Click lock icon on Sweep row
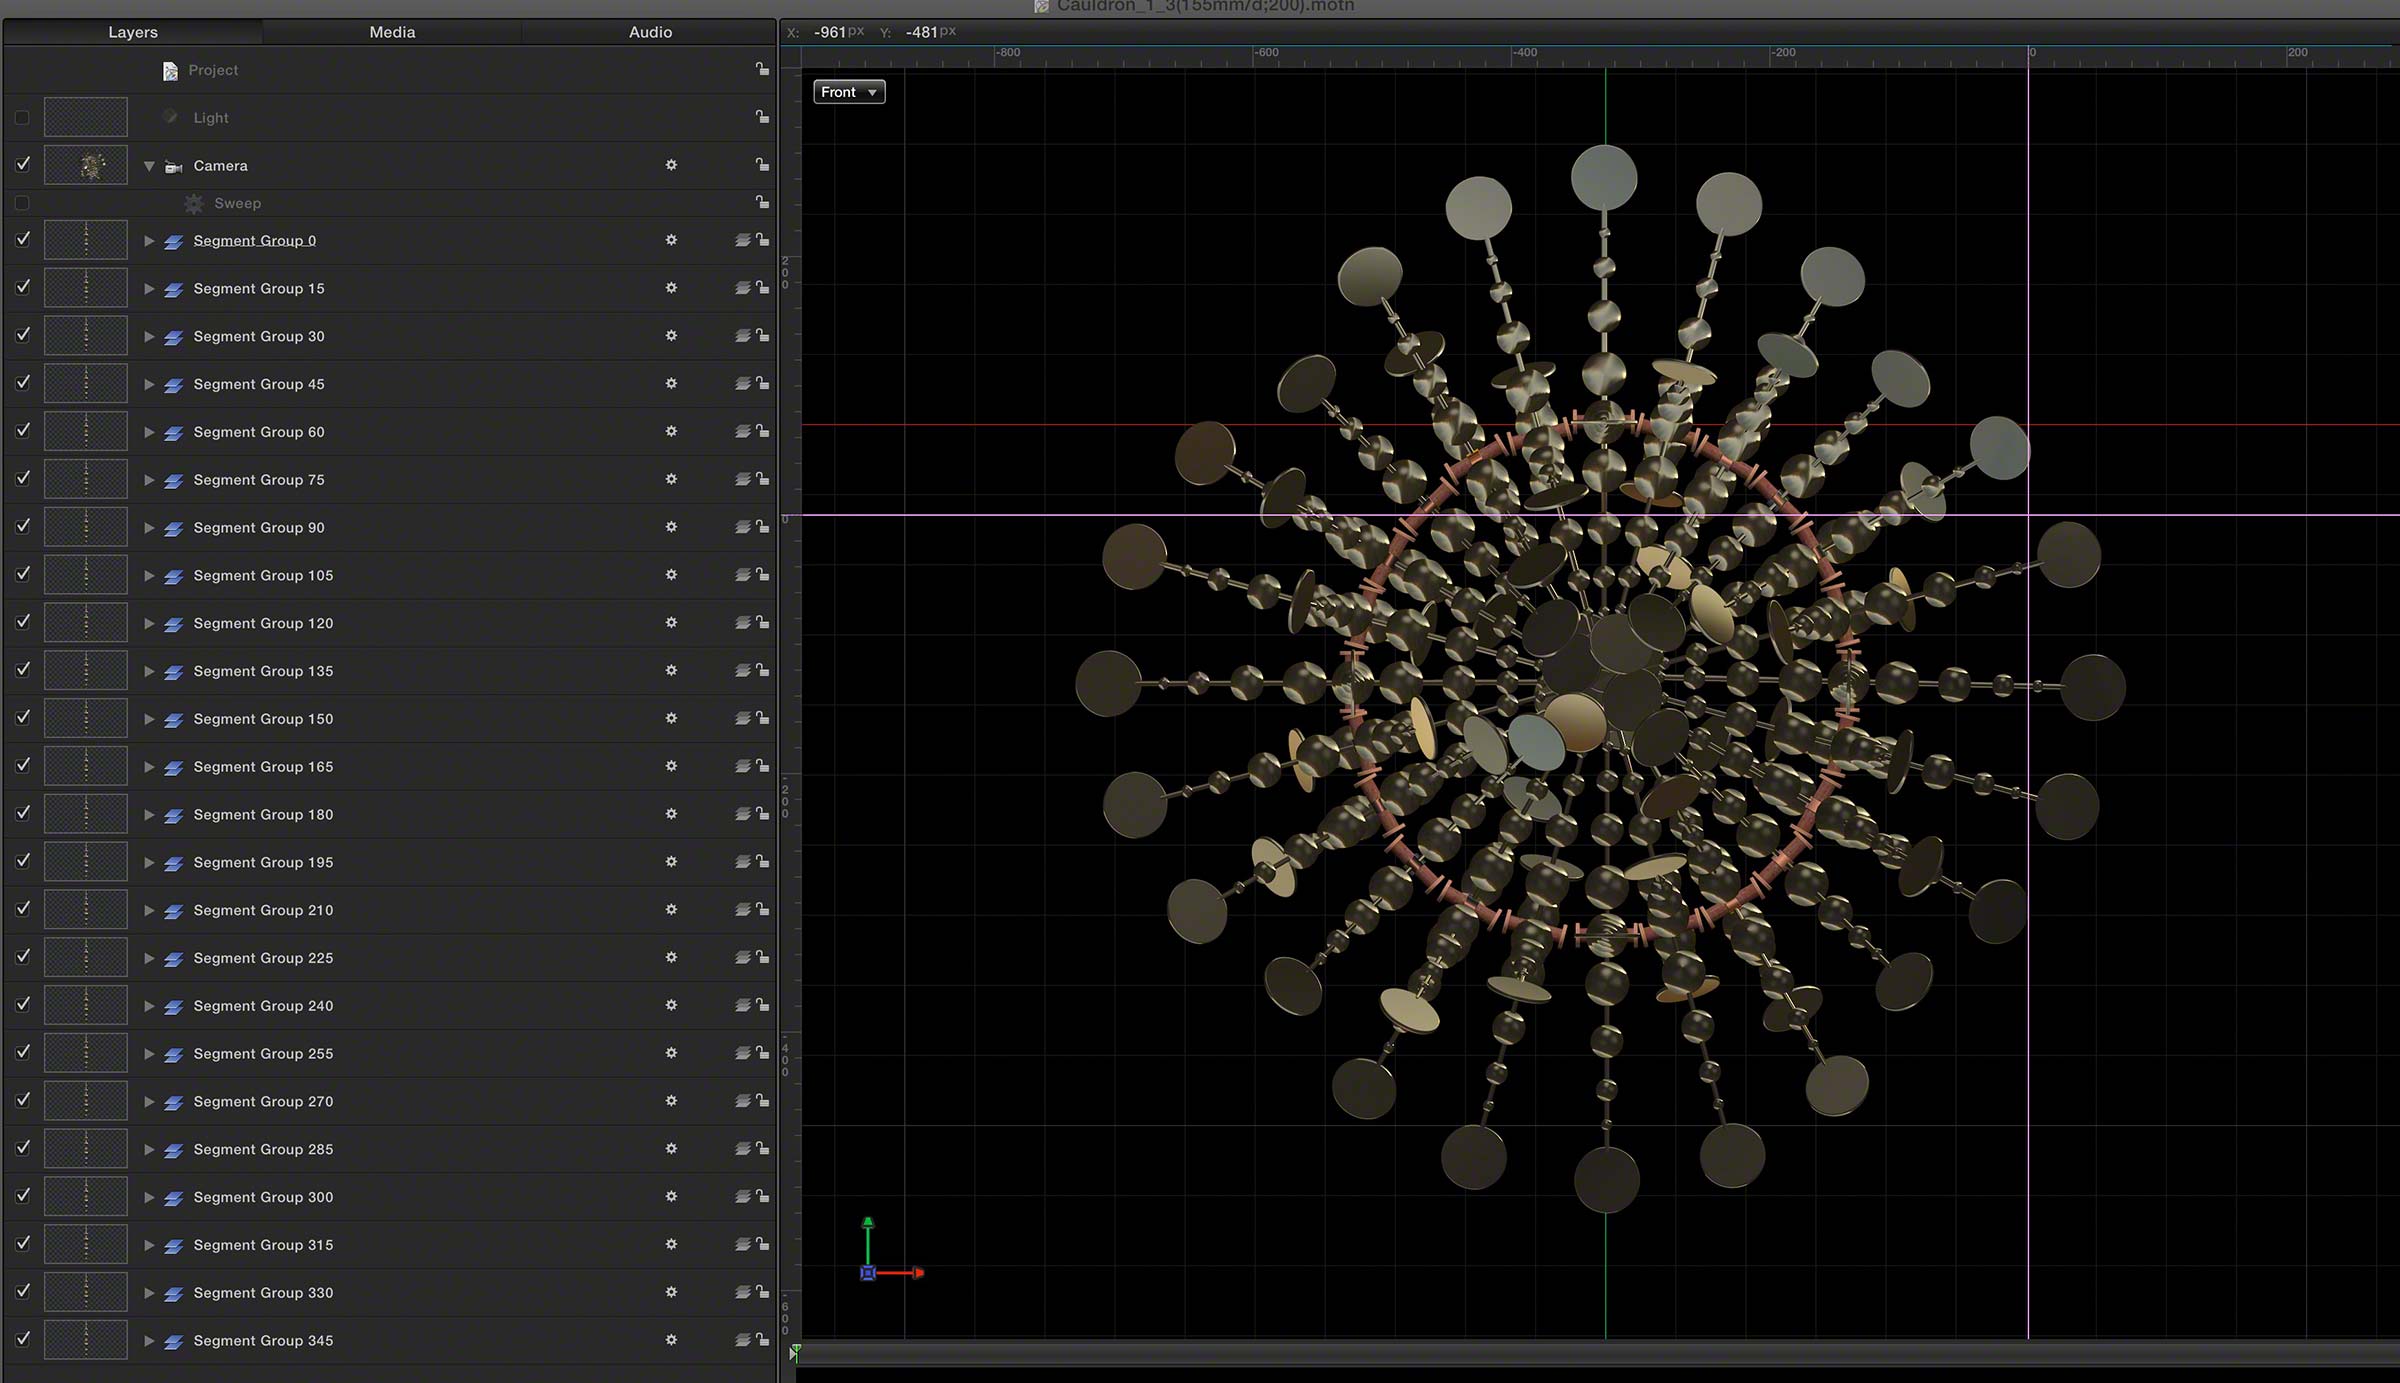 coord(762,202)
